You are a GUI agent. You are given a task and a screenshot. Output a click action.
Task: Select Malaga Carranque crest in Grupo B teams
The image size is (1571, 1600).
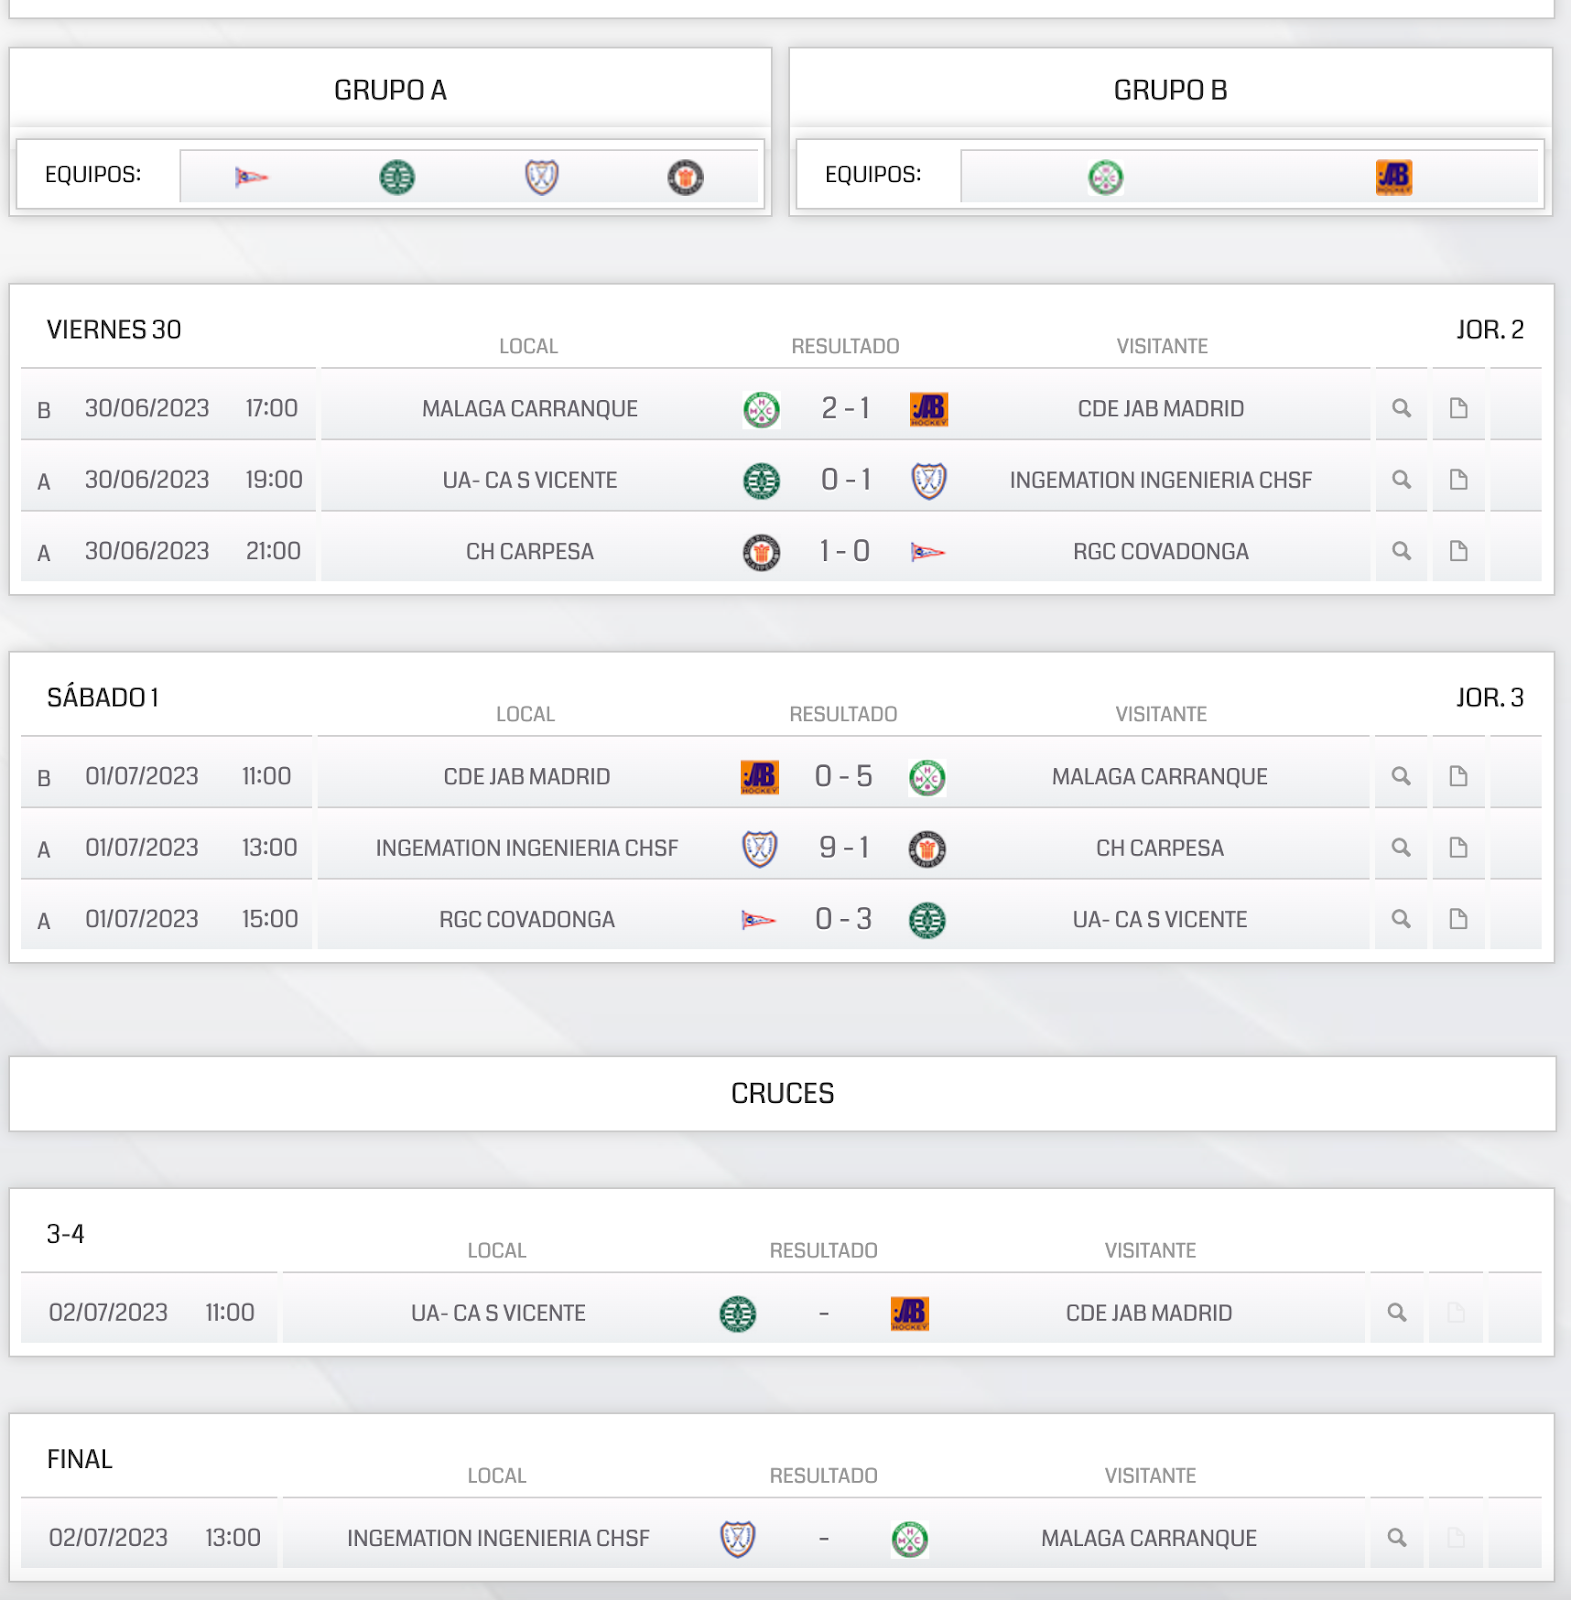pos(1105,177)
